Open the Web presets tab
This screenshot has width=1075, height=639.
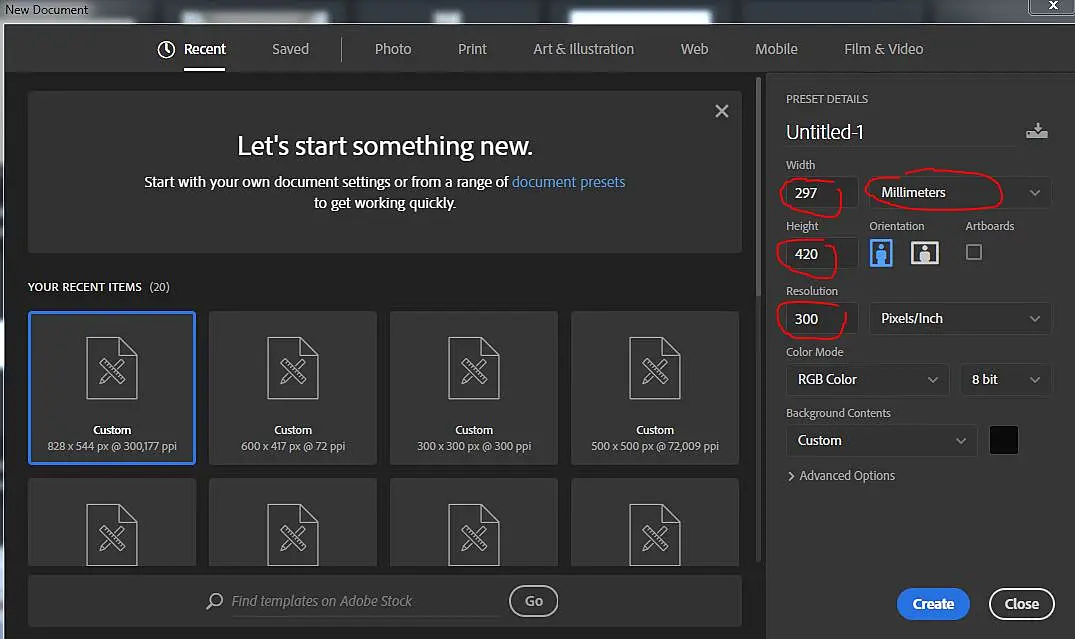coord(694,49)
